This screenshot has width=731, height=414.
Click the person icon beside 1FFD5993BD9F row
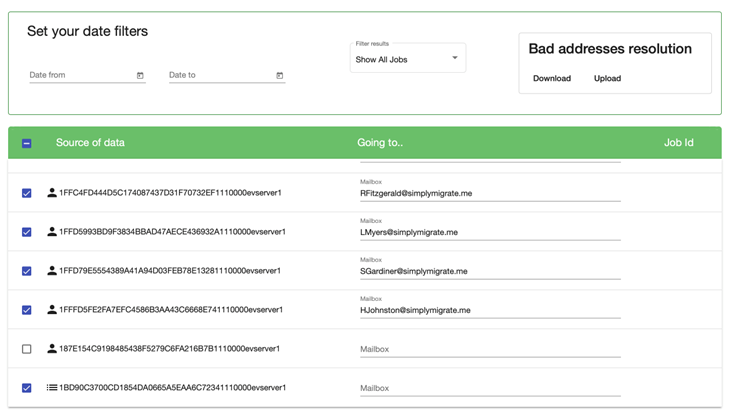tap(52, 232)
